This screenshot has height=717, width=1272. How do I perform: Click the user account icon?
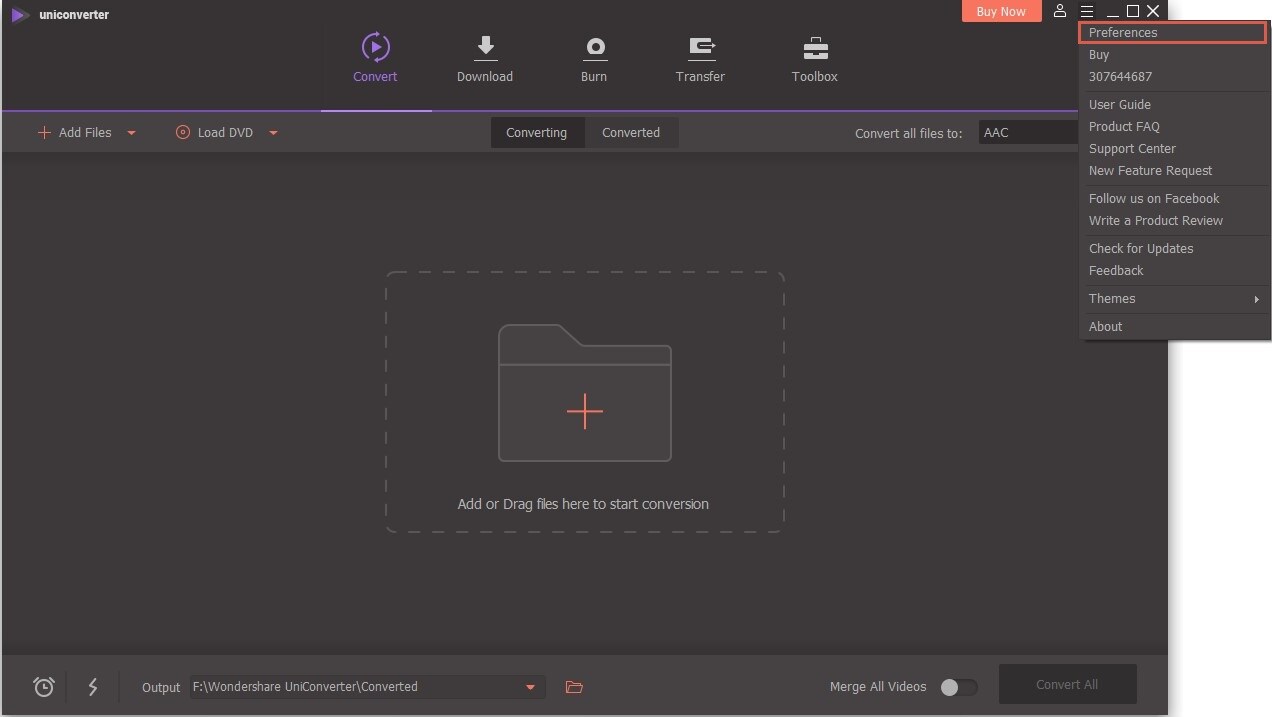[x=1060, y=11]
